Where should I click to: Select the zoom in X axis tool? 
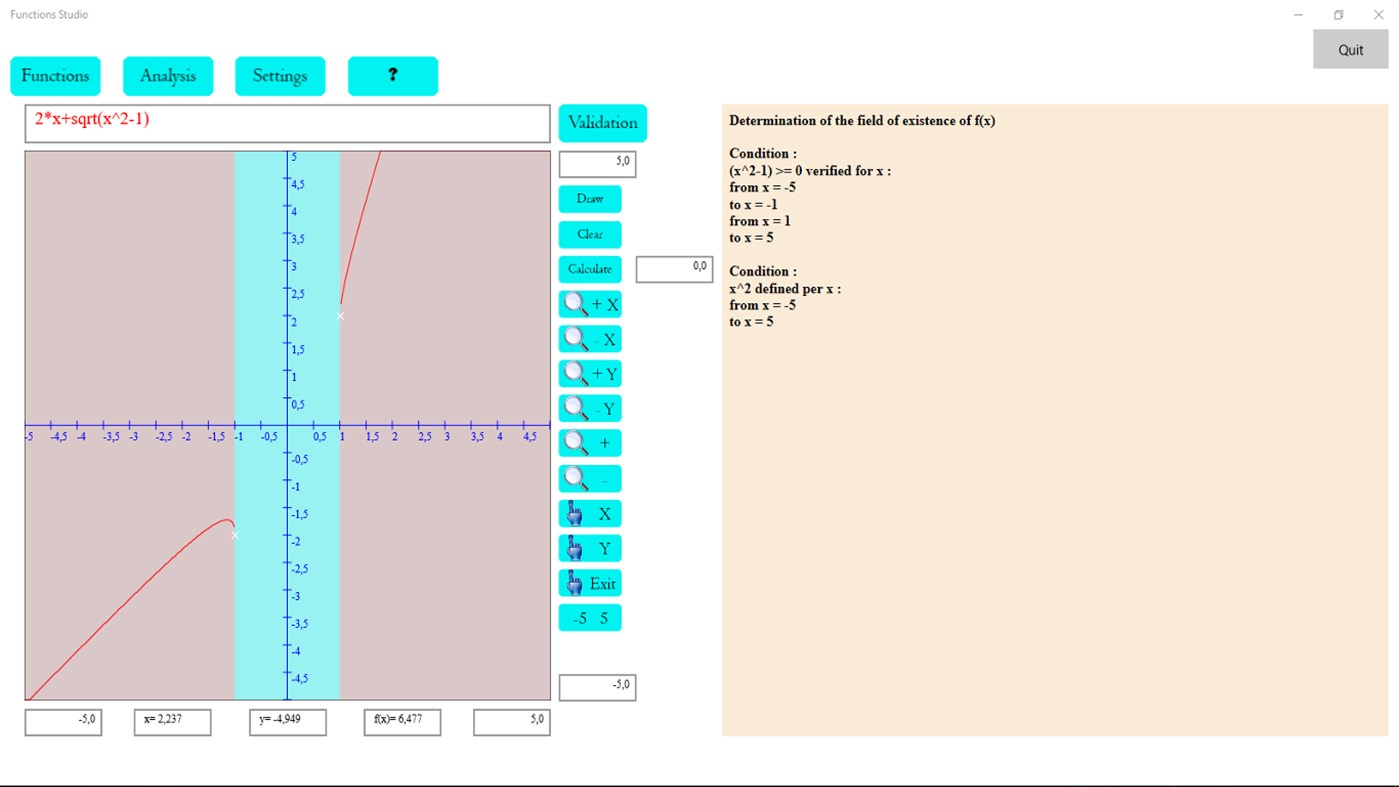pyautogui.click(x=589, y=304)
